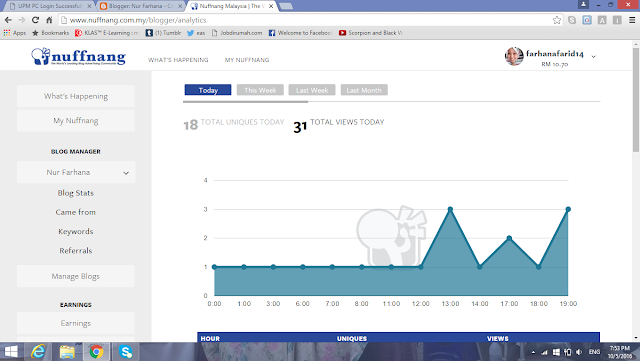Open the Scorpion and Black YouTube bookmark
640x361 pixels.
pyautogui.click(x=371, y=33)
